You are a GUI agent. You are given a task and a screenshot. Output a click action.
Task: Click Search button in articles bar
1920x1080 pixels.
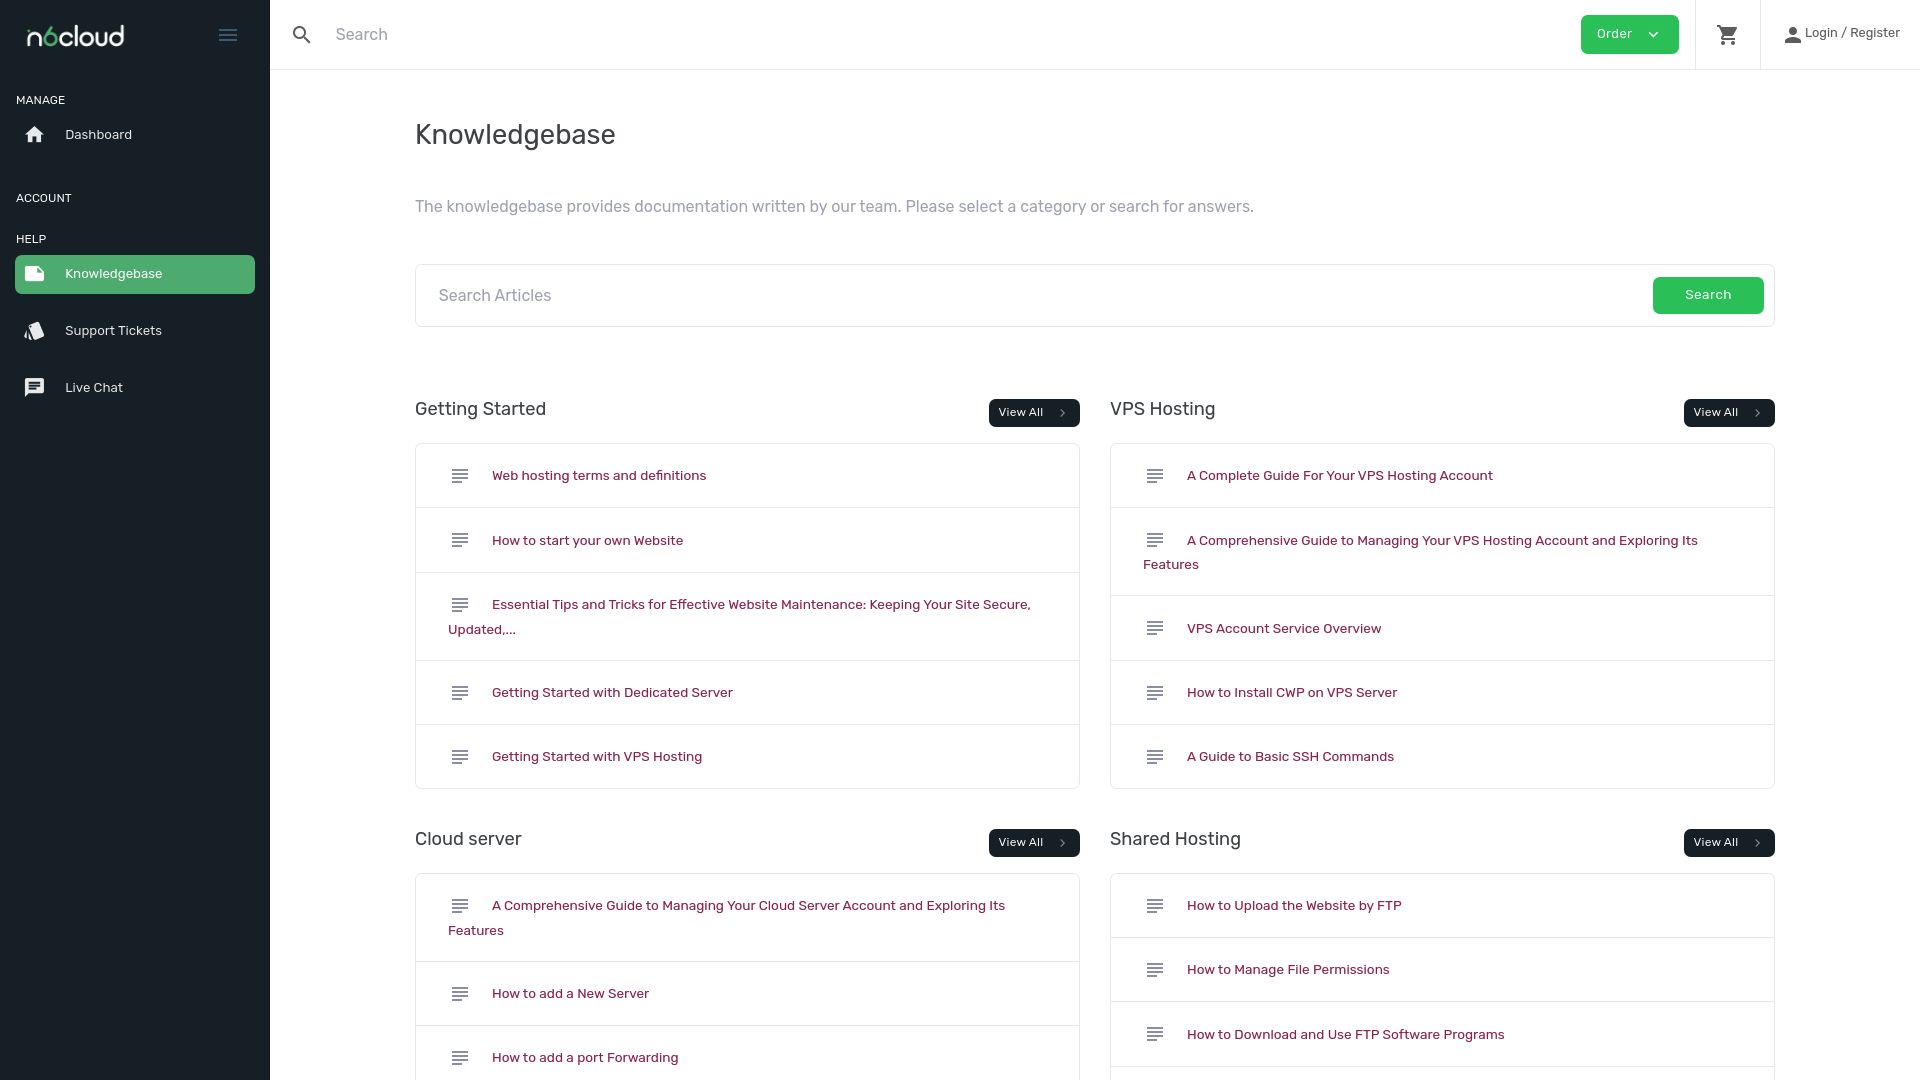coord(1708,295)
